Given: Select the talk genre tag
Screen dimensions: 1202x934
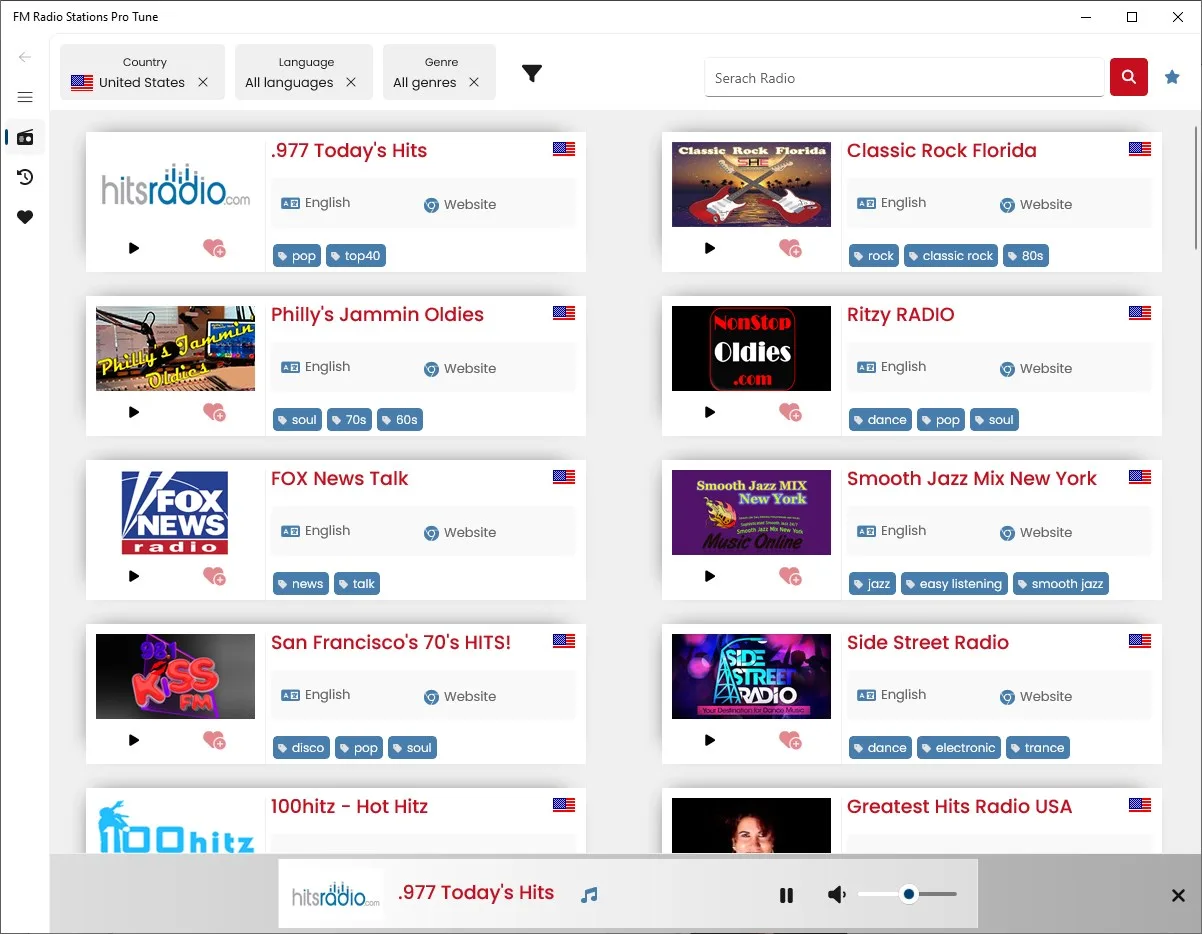Looking at the screenshot, I should pos(357,584).
